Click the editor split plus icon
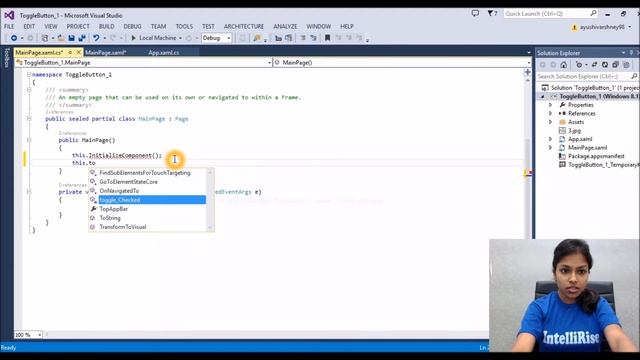 (x=527, y=72)
